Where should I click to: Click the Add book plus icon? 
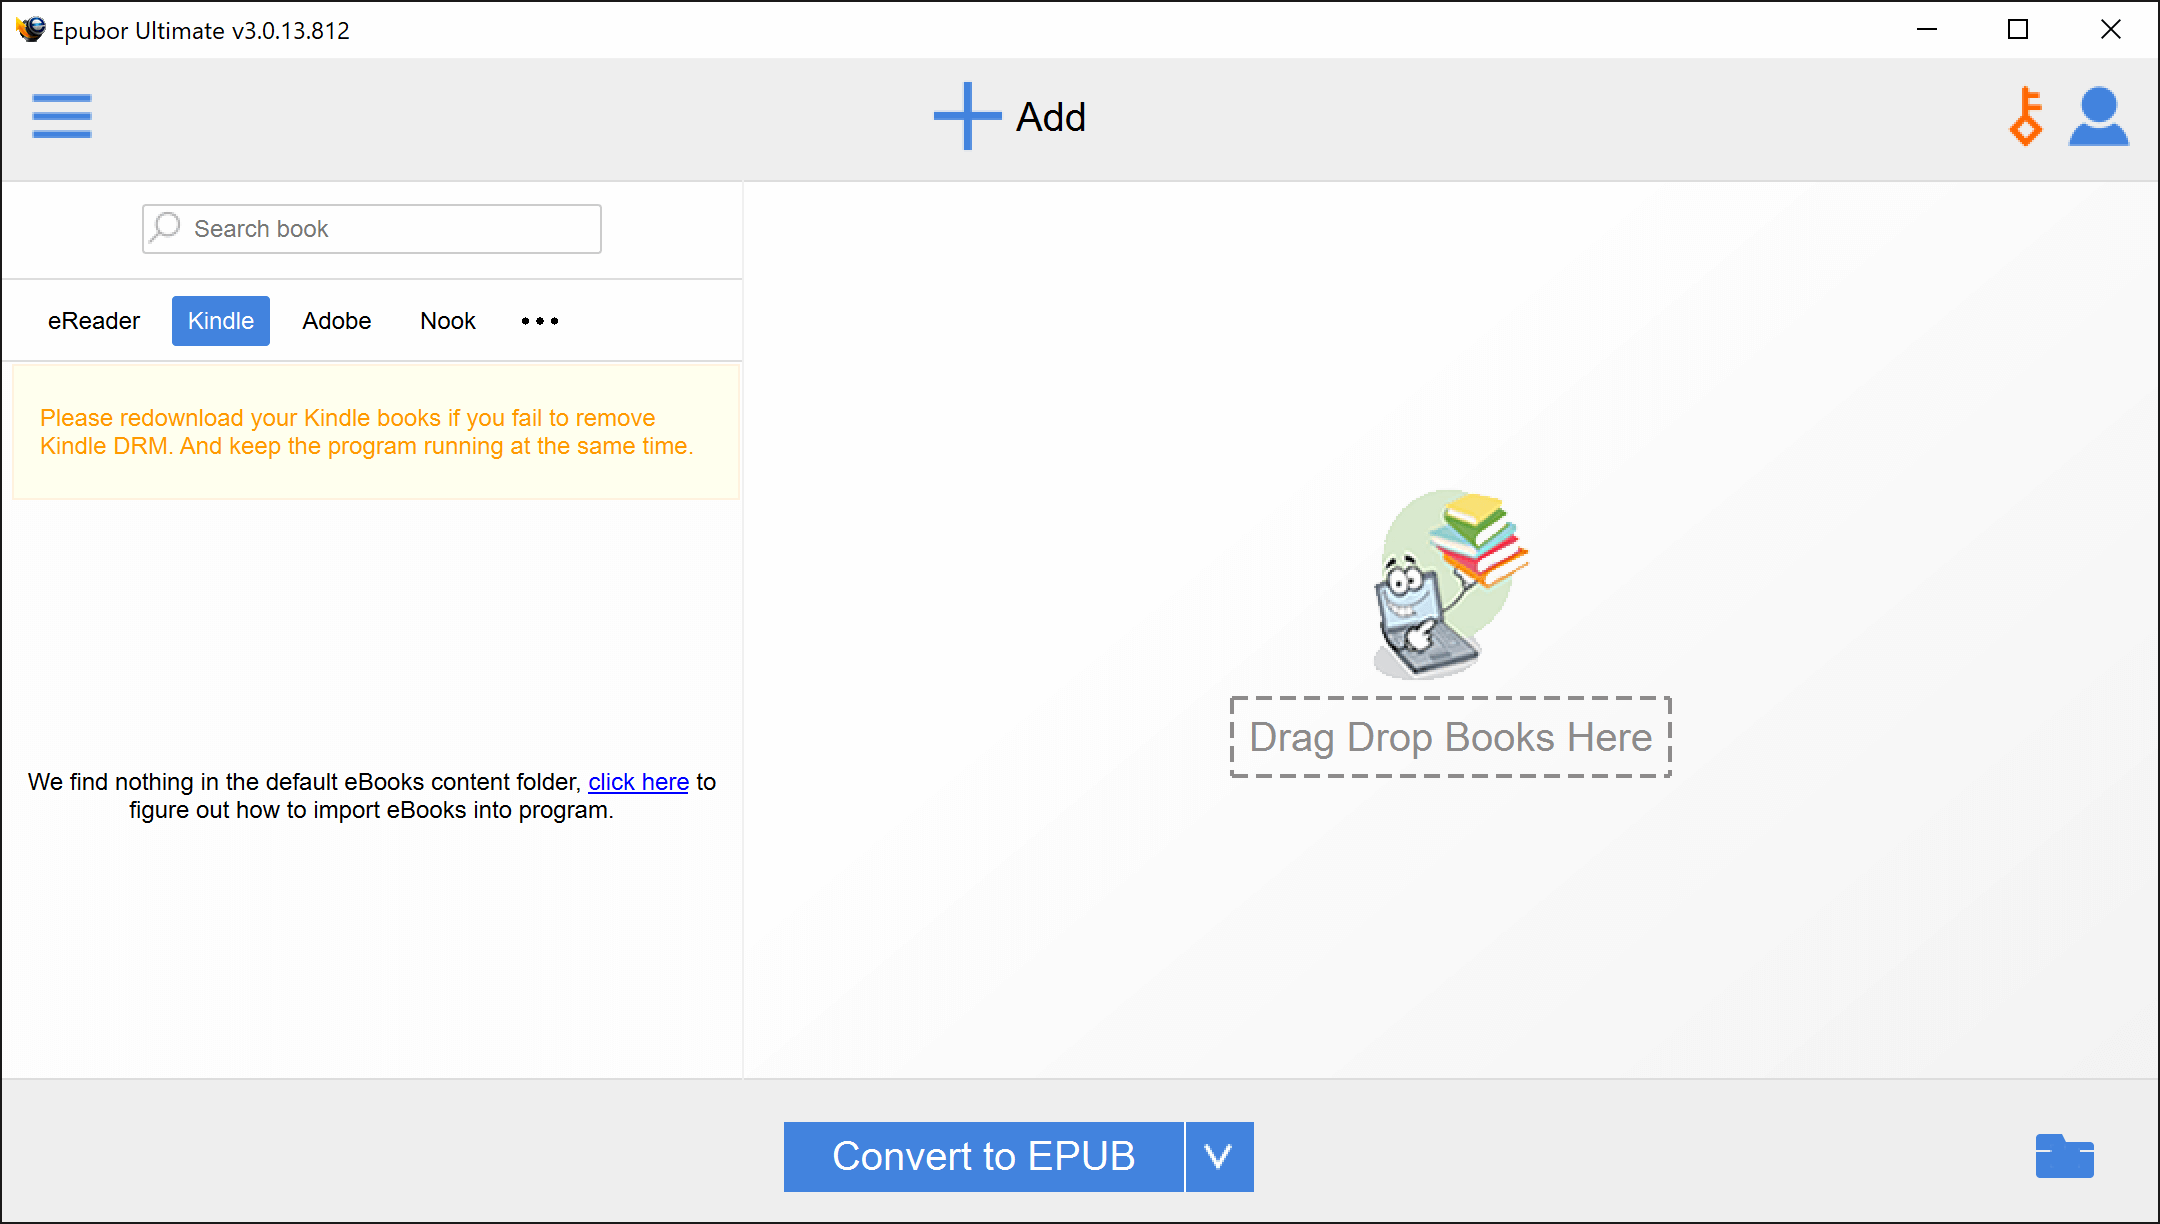click(964, 116)
